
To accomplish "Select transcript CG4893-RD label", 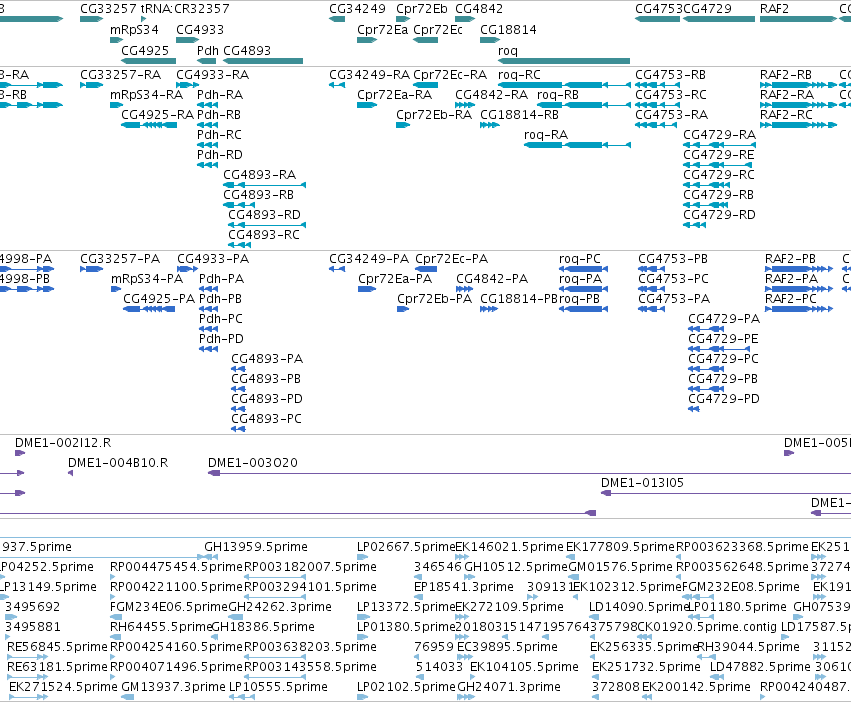I will [264, 214].
